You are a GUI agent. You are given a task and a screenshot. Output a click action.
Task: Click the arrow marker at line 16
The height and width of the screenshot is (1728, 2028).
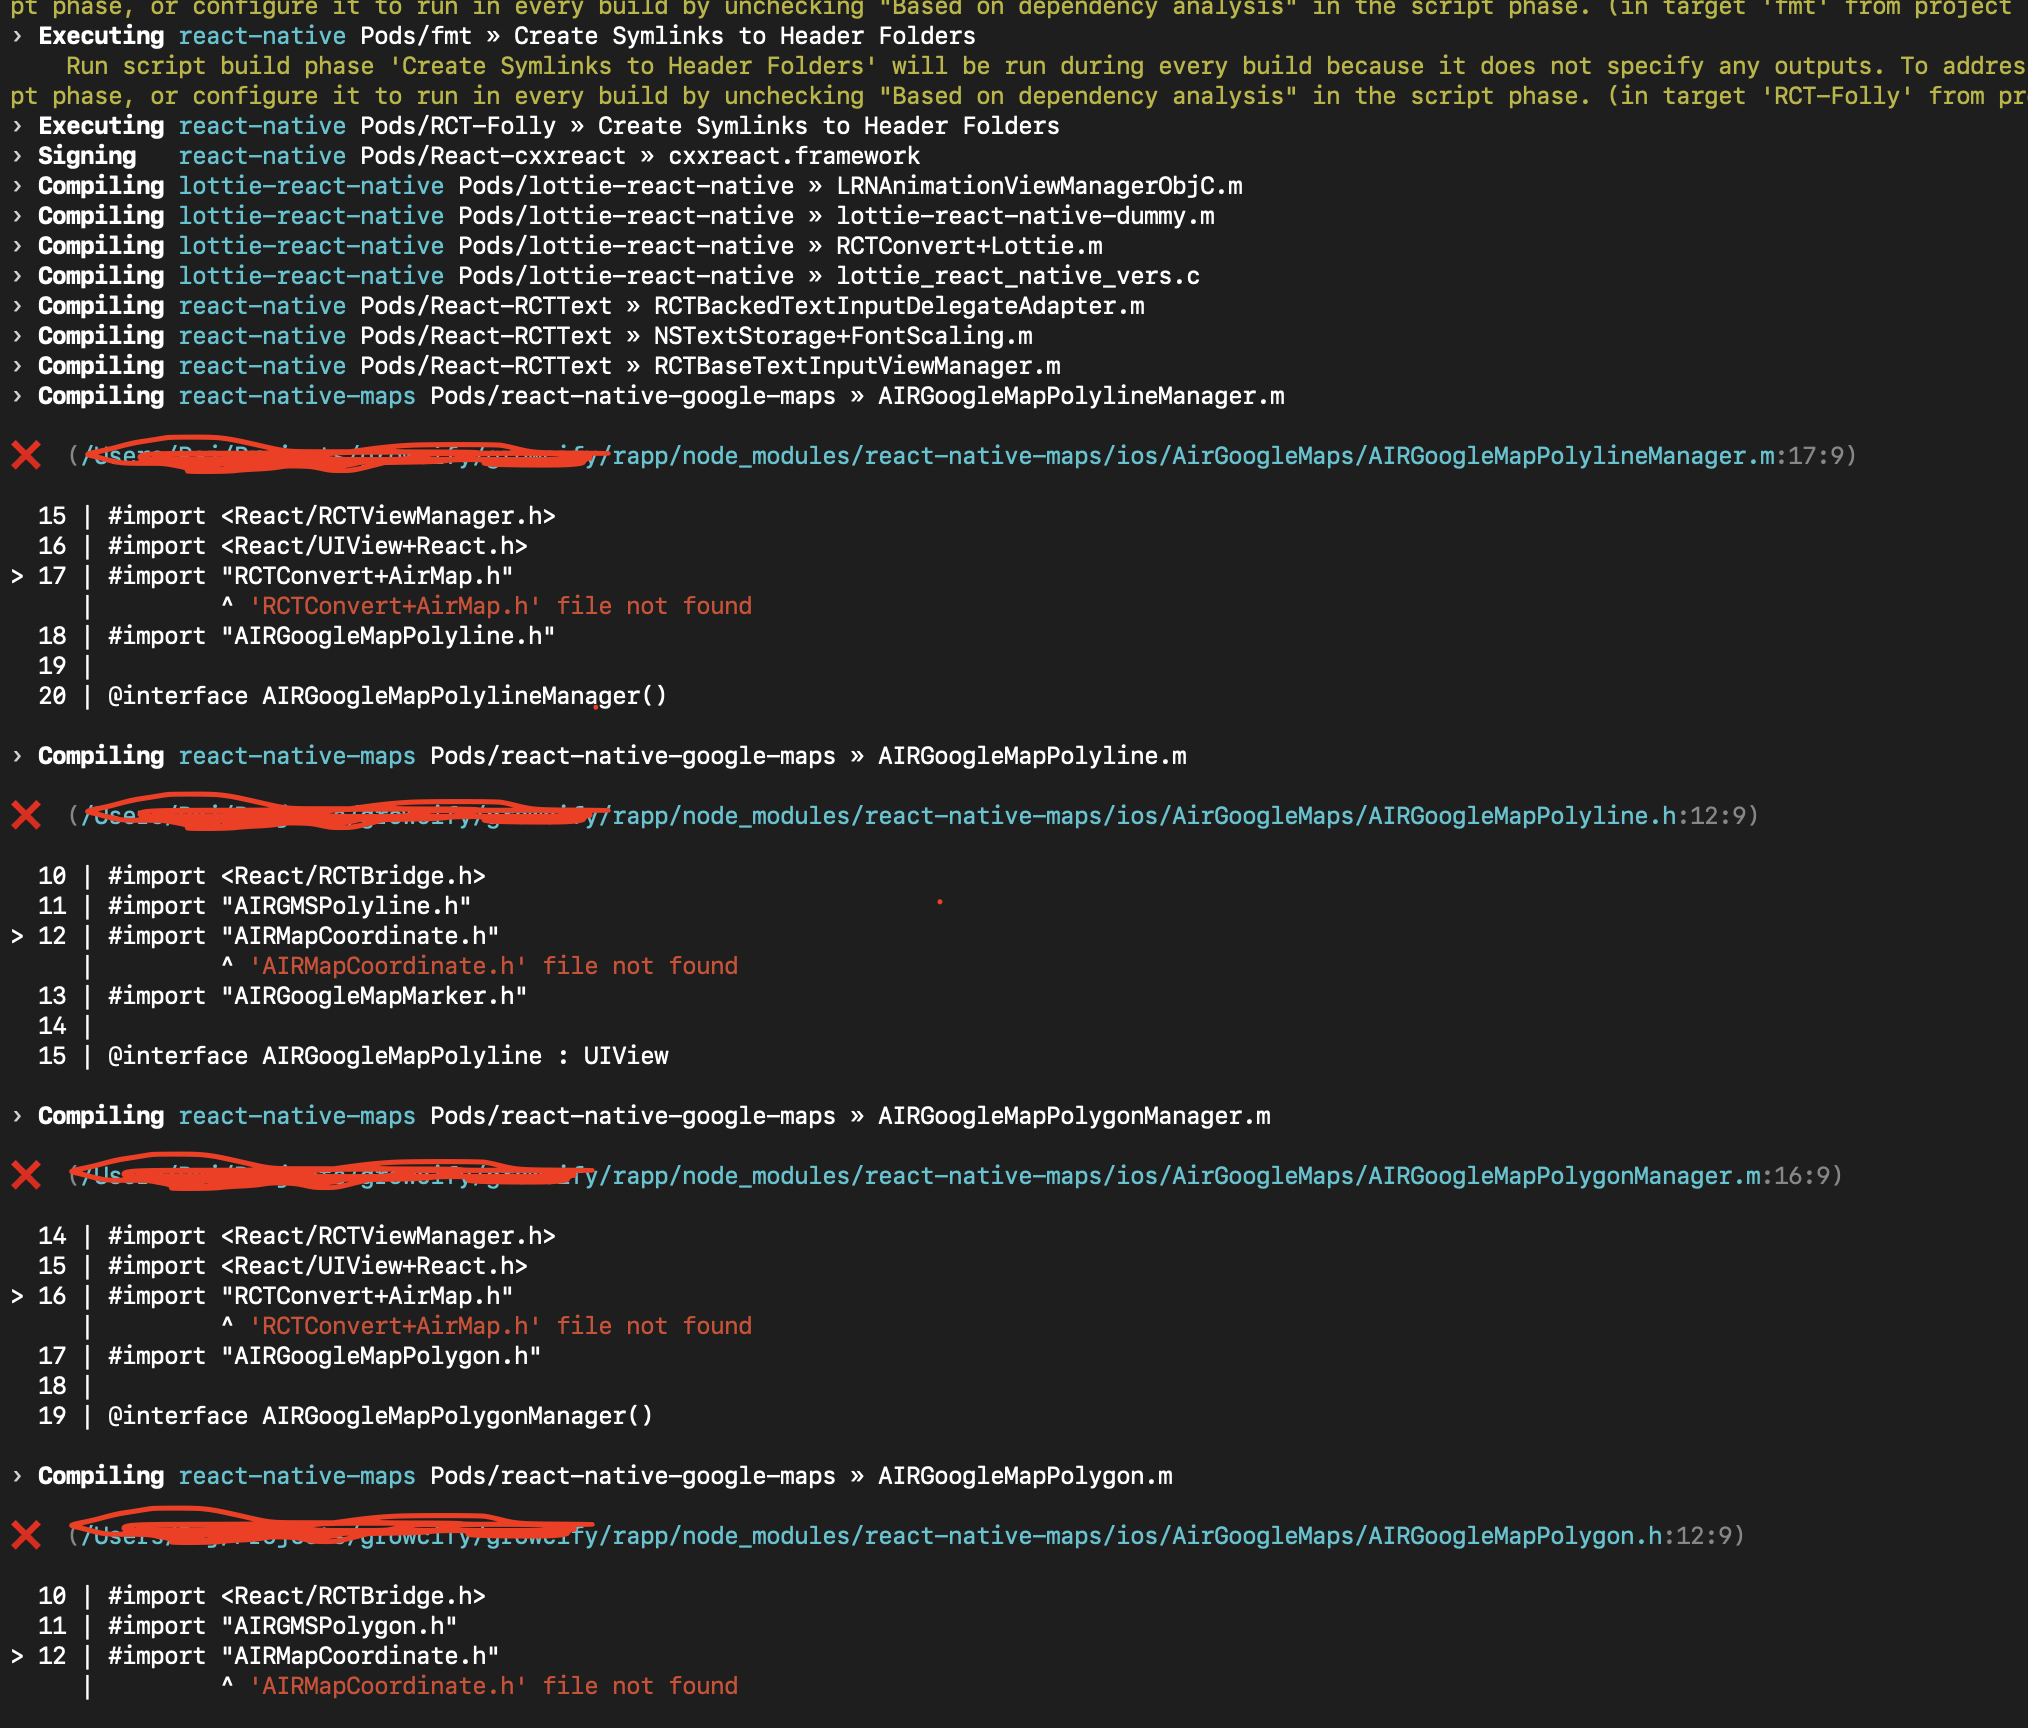click(x=17, y=1295)
